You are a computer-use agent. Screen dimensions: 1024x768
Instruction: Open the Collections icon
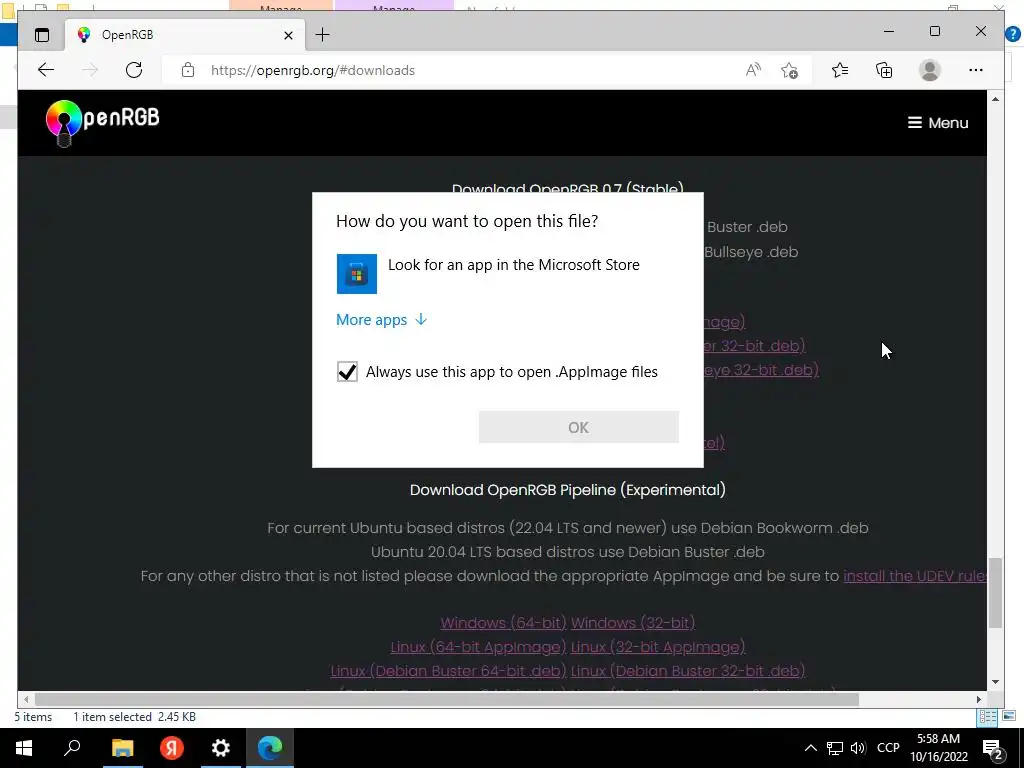[x=884, y=70]
